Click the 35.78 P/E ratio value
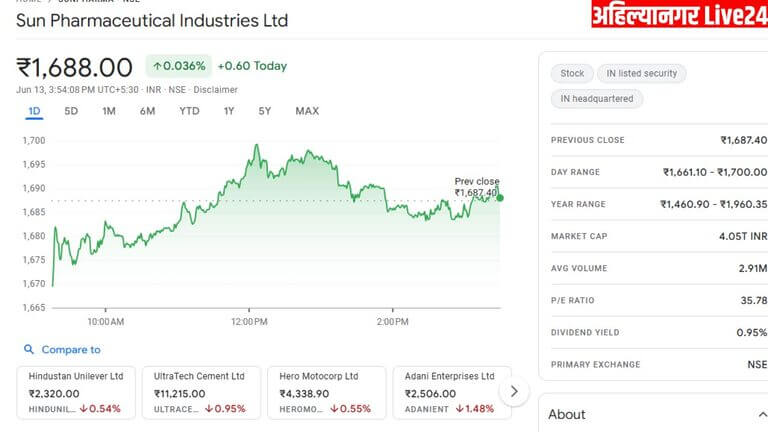The height and width of the screenshot is (432, 768). (754, 300)
